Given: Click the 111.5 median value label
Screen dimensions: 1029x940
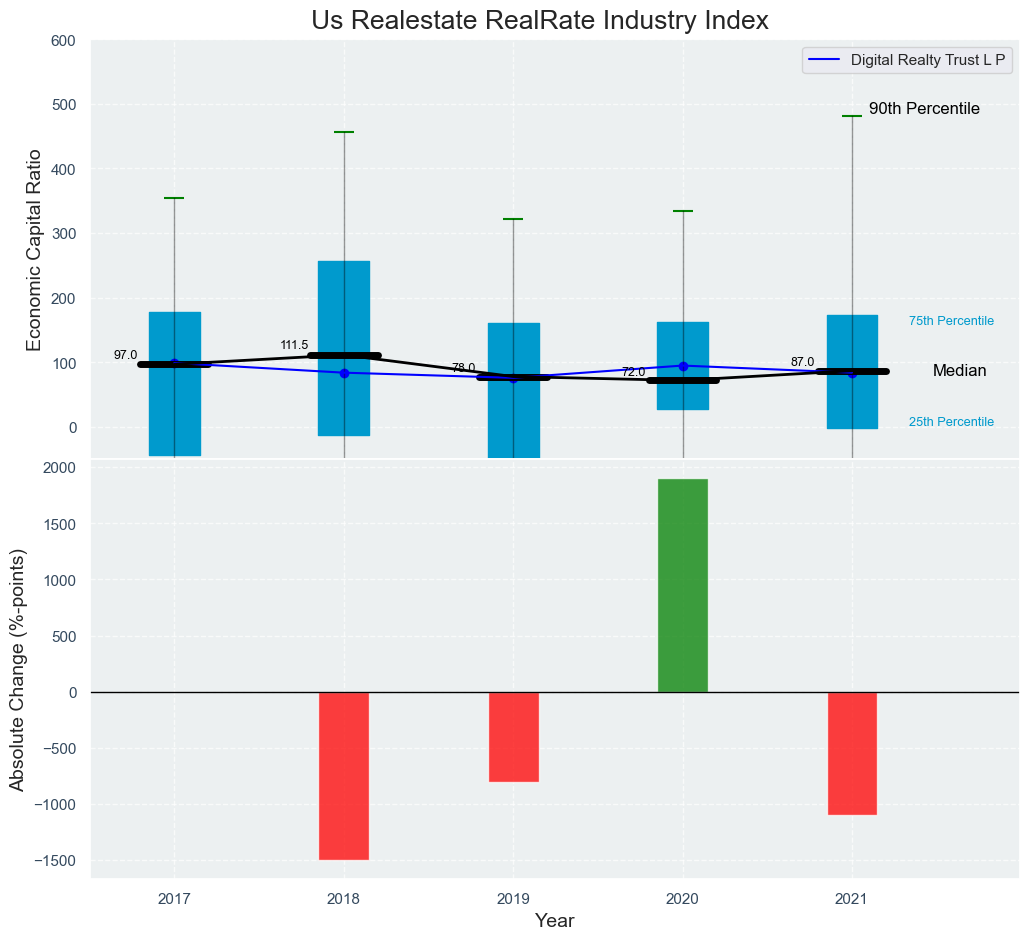Looking at the screenshot, I should [294, 345].
